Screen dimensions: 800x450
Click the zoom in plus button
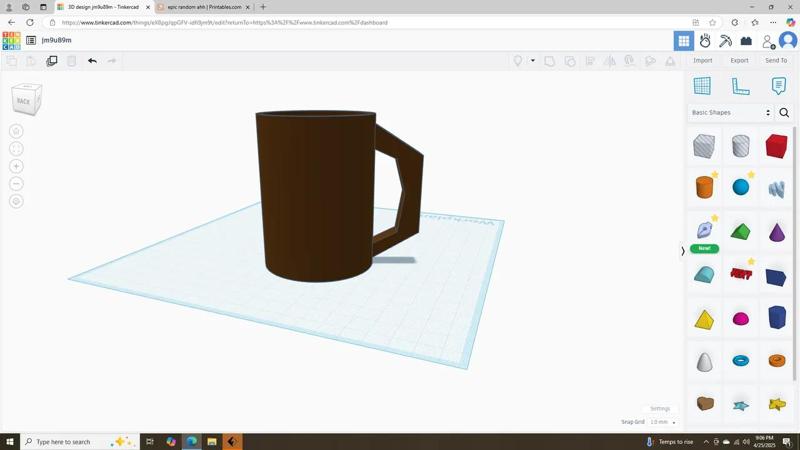coord(16,166)
